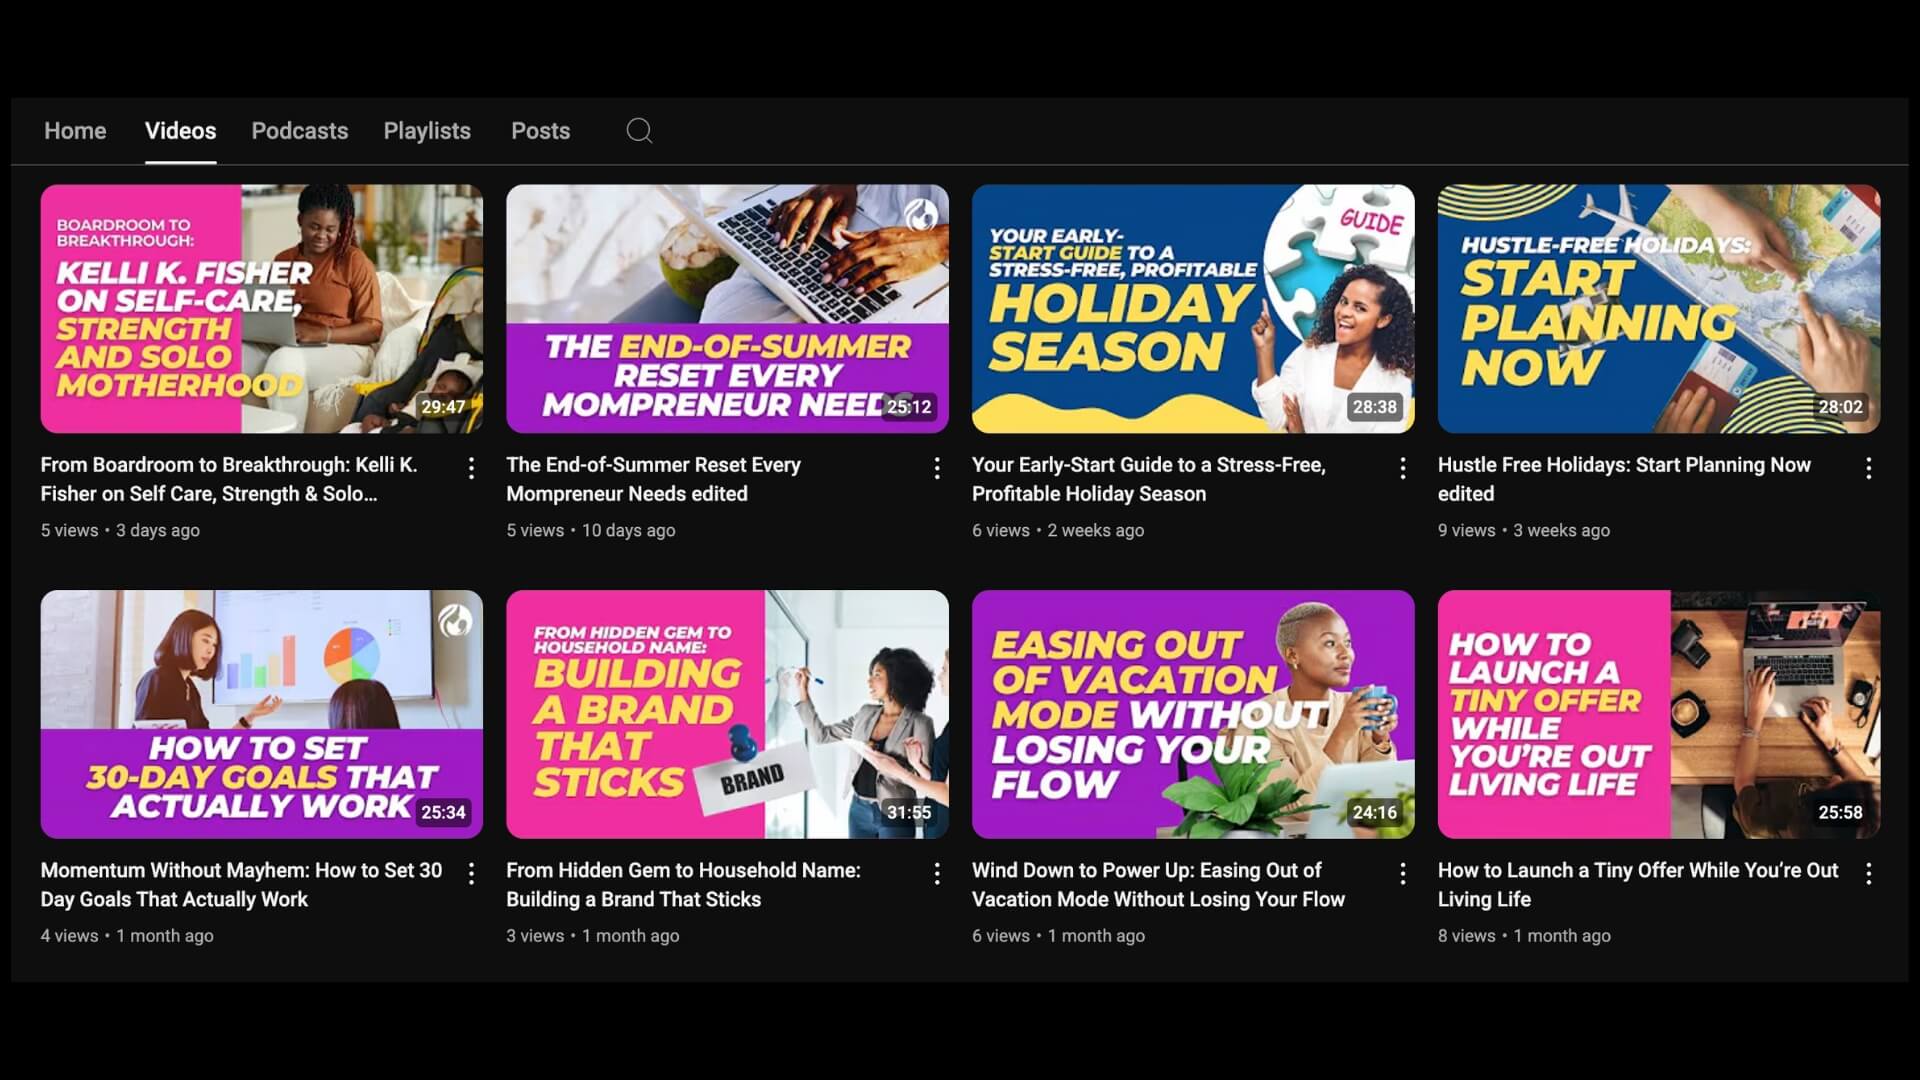Click the 29:47 duration badge
This screenshot has height=1080, width=1920.
click(x=443, y=407)
